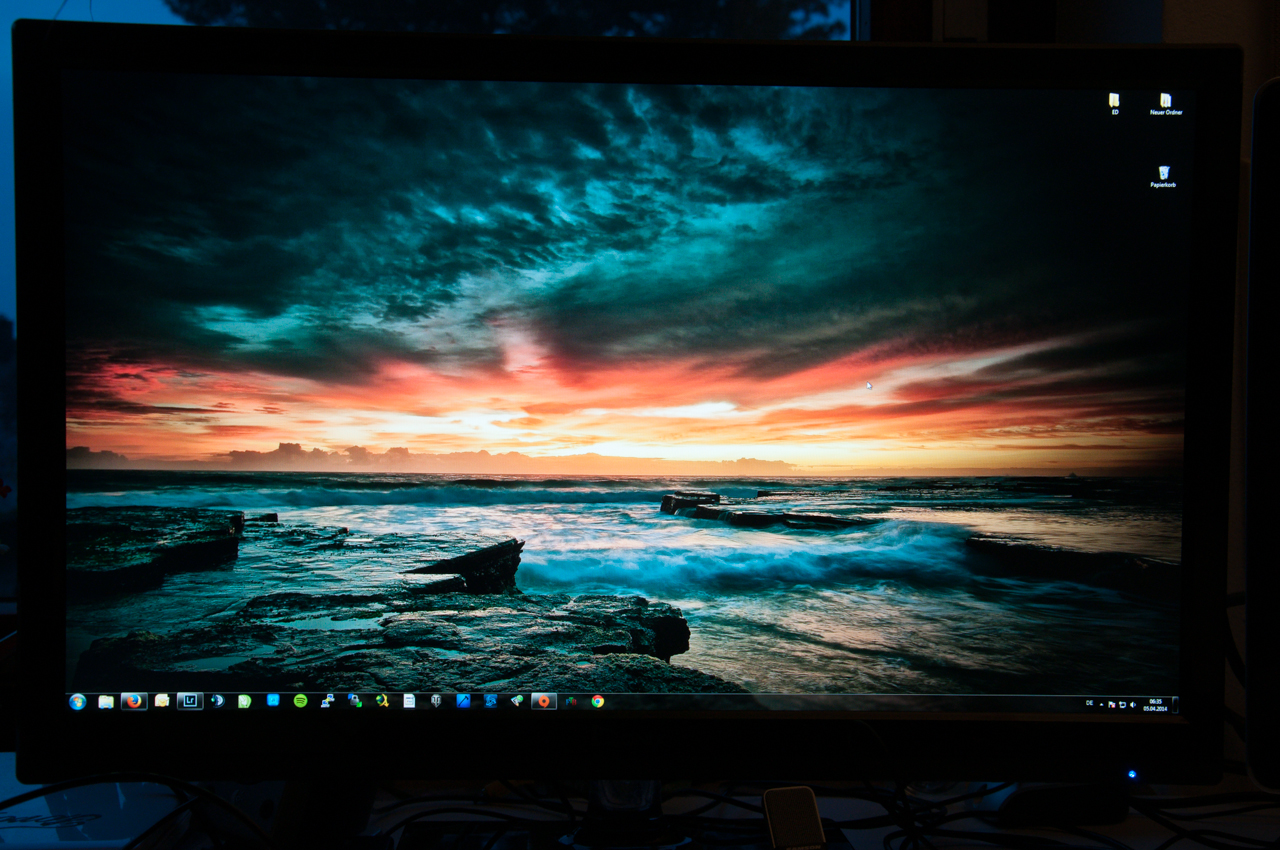Click the Show Desktop button
The height and width of the screenshot is (850, 1280).
1175,705
